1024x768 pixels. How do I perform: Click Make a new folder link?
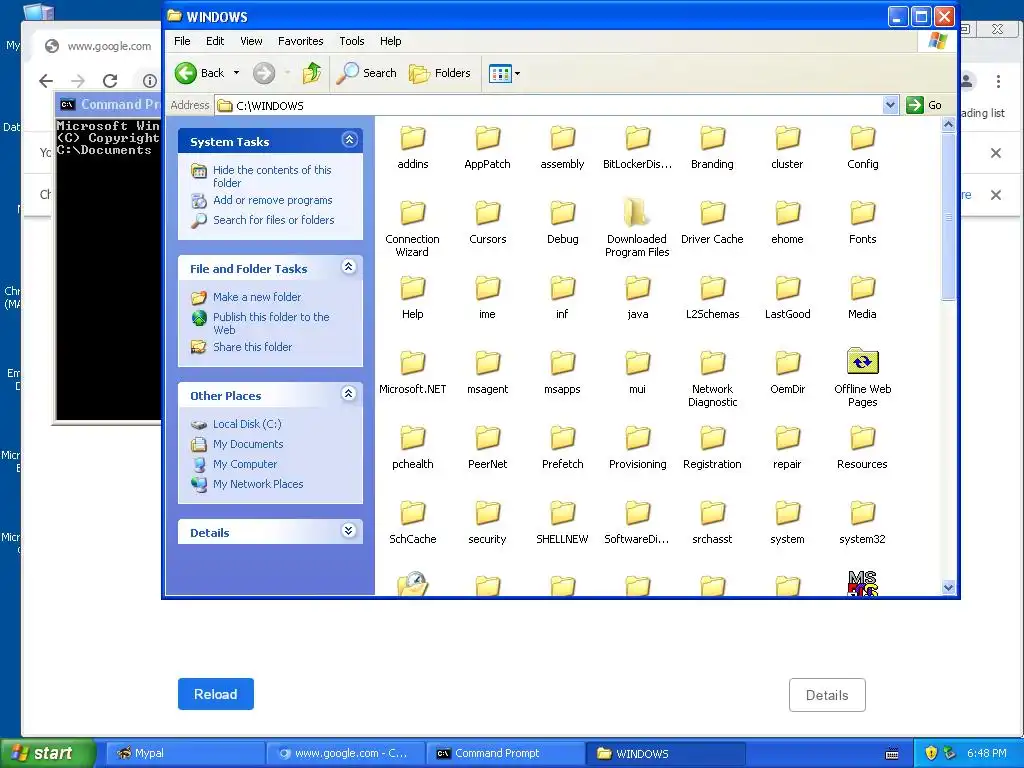[257, 297]
